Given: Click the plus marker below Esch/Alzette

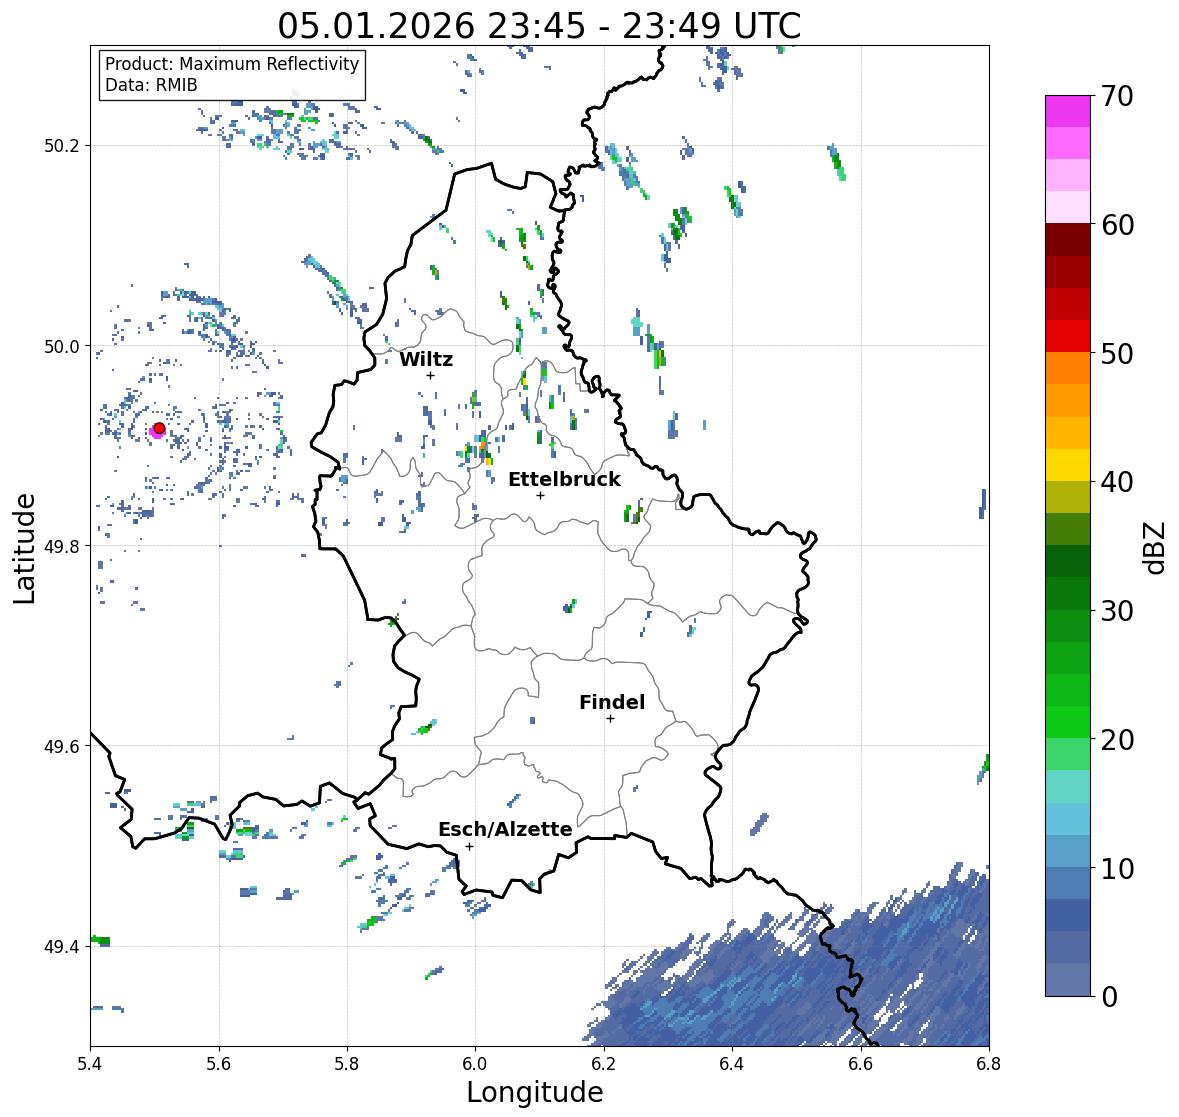Looking at the screenshot, I should point(469,846).
